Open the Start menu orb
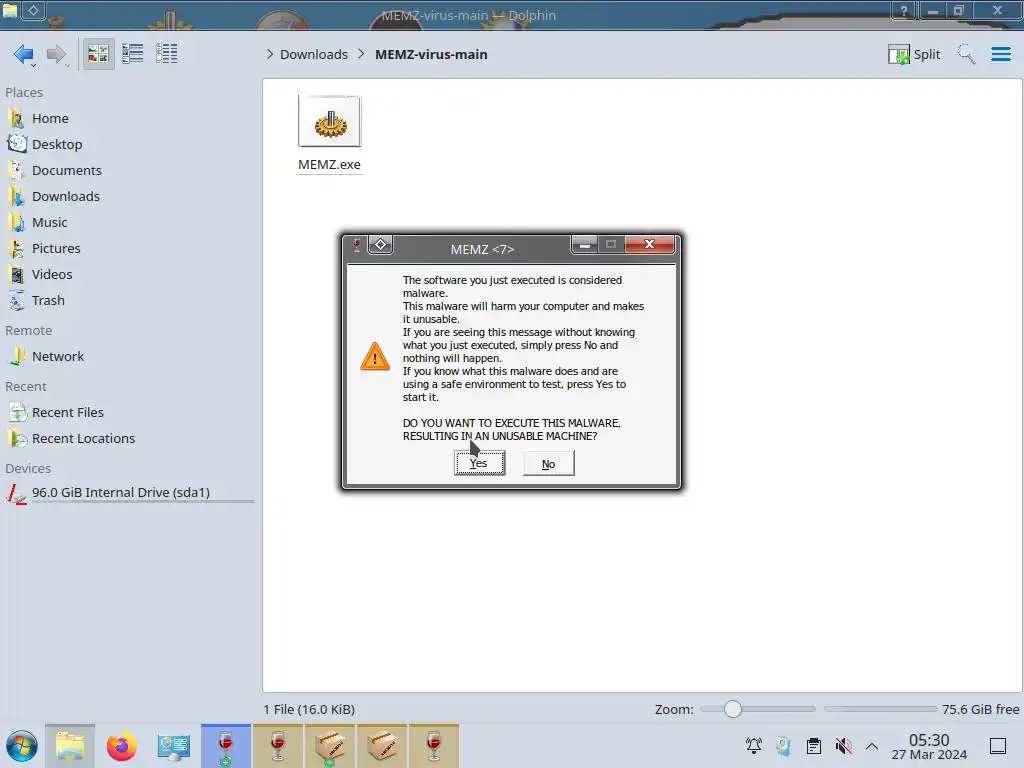 coord(22,746)
